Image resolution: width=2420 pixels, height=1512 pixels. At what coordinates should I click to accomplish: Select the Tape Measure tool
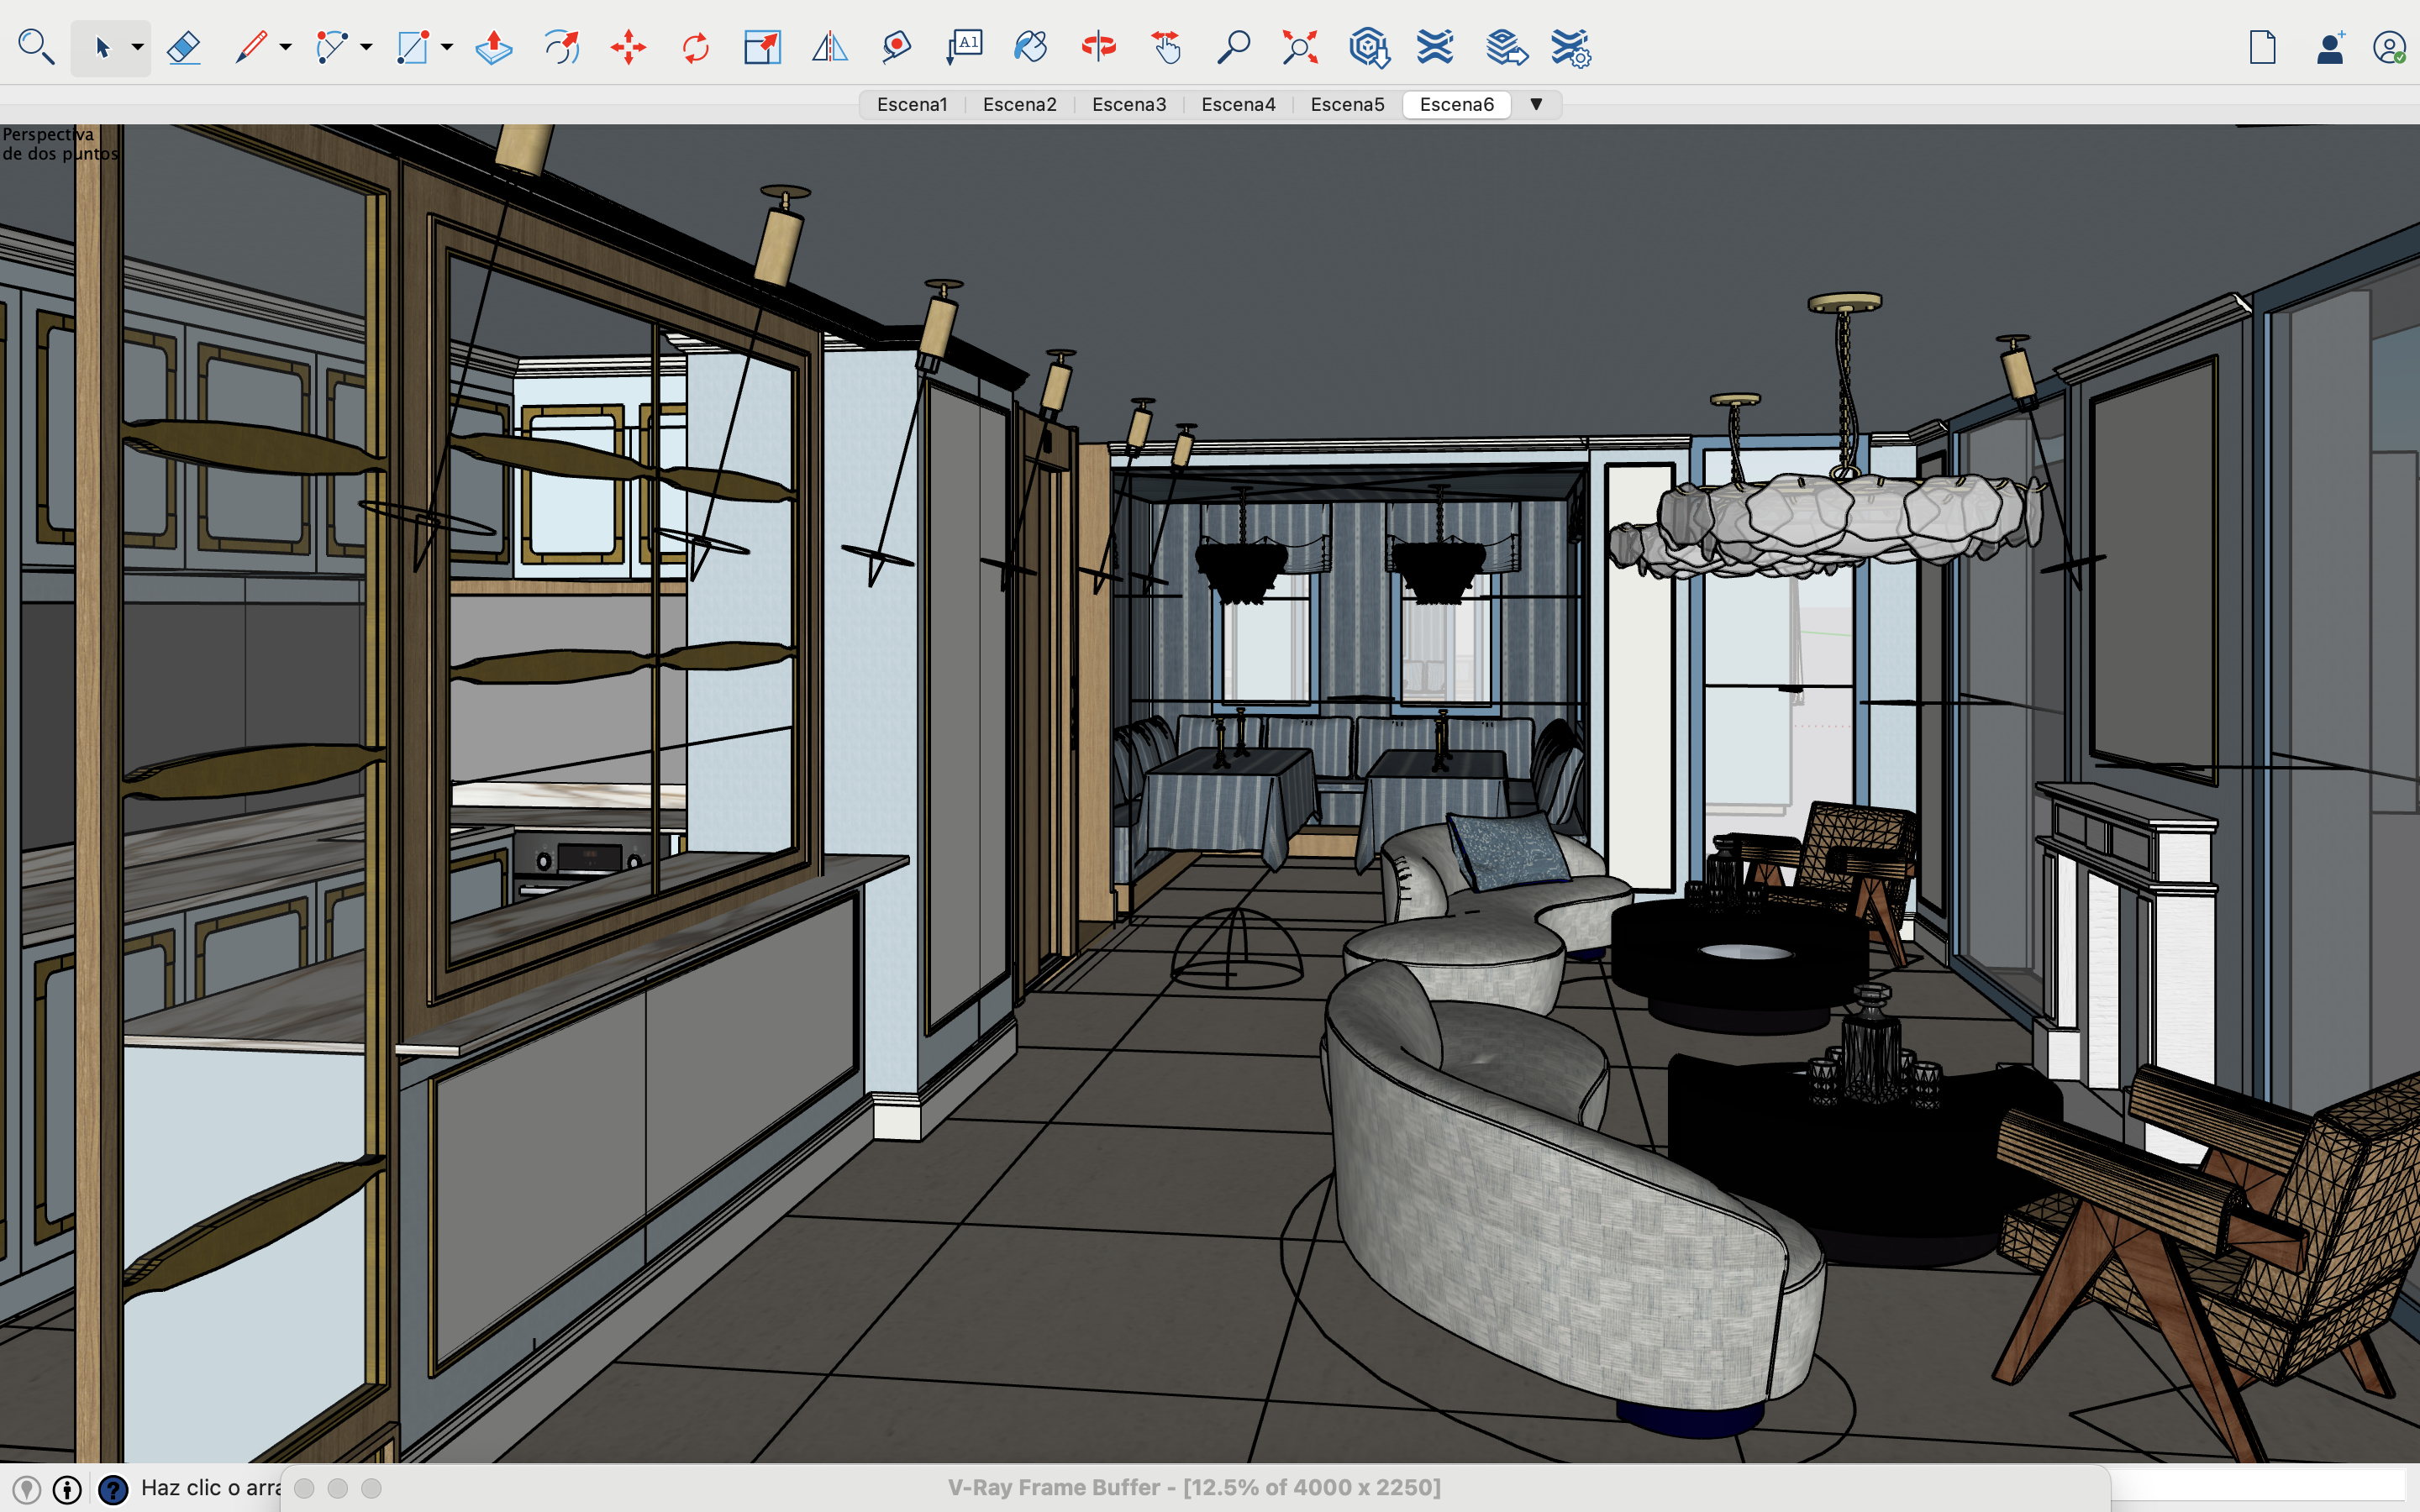click(x=897, y=47)
